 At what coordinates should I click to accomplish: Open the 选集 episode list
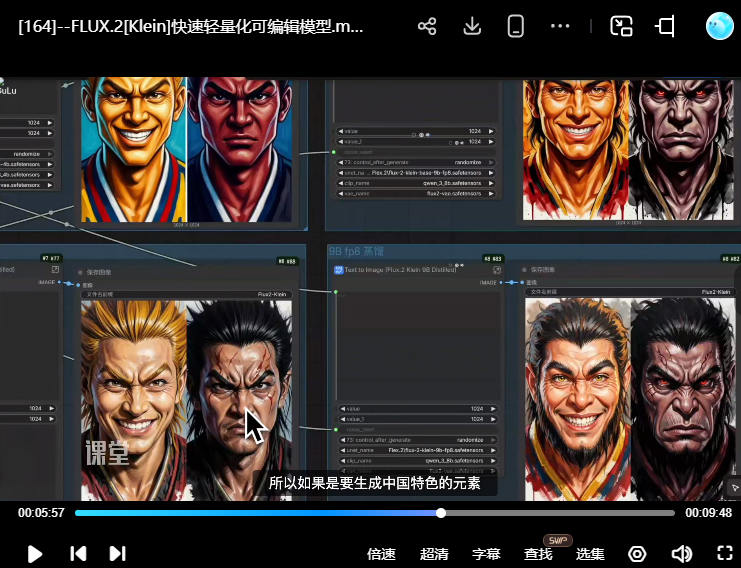(590, 554)
